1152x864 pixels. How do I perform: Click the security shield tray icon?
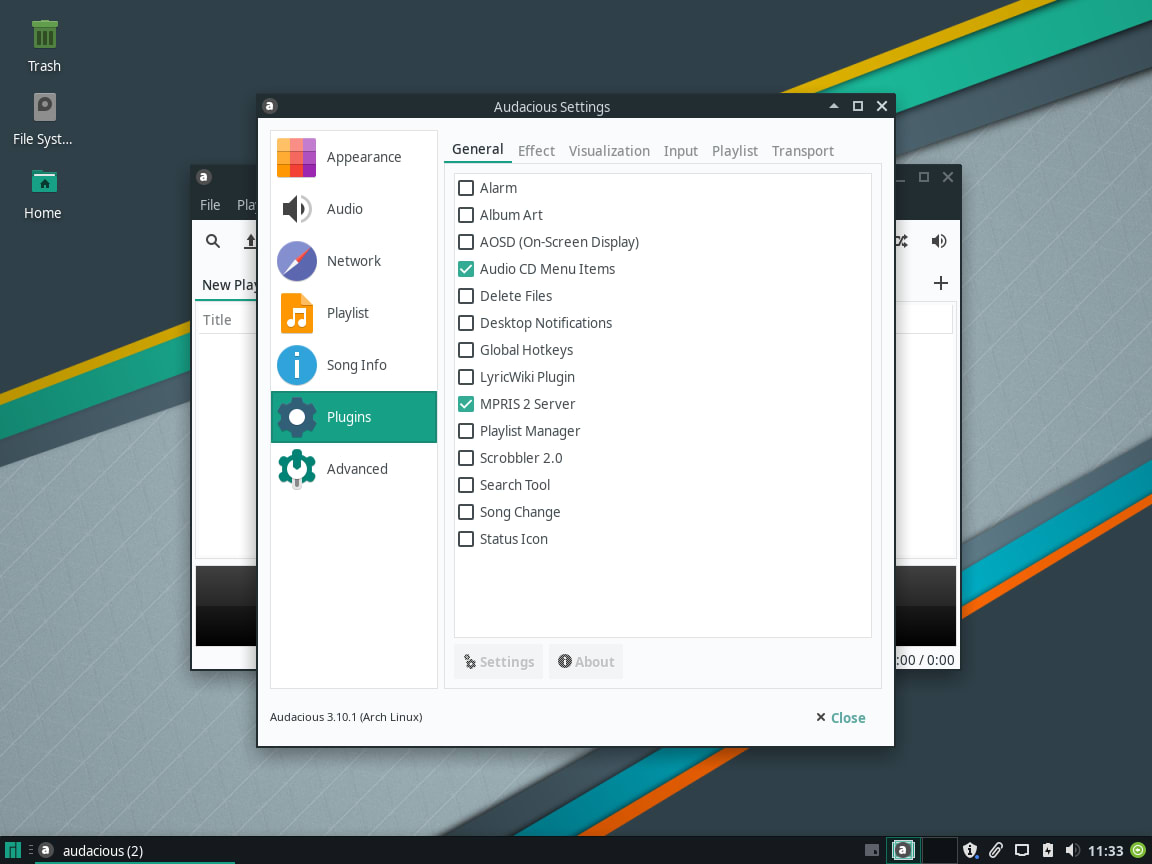970,850
